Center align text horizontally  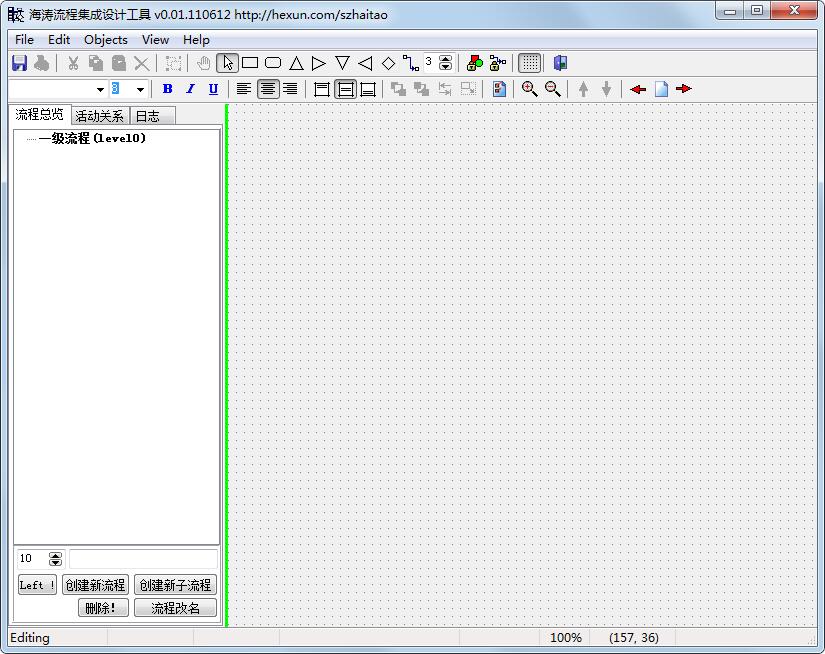[x=268, y=89]
